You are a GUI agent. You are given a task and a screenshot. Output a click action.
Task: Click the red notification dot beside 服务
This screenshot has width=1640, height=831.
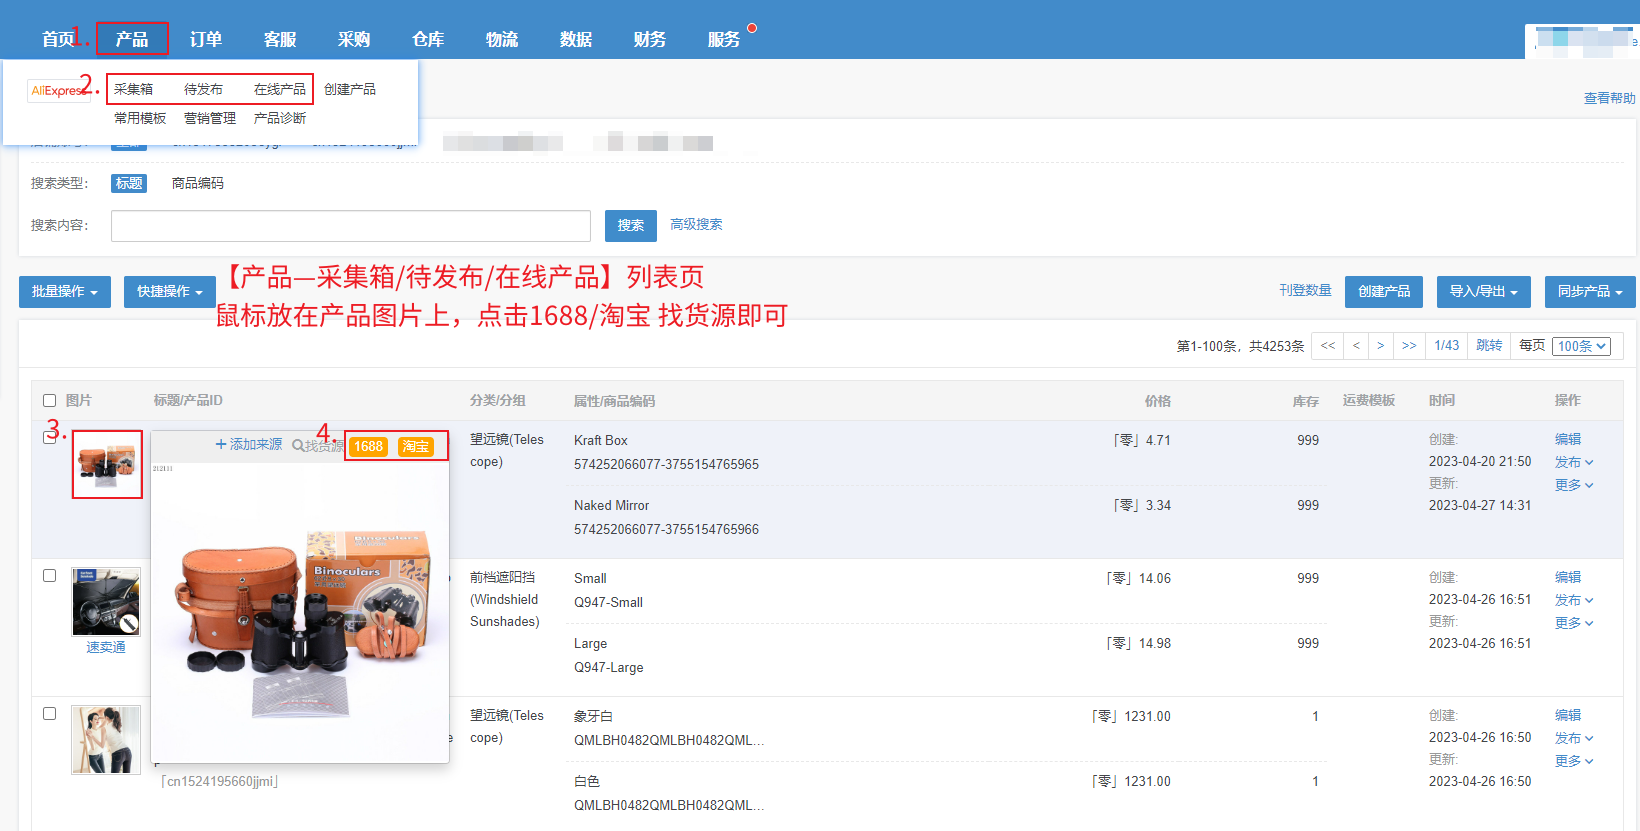(752, 28)
